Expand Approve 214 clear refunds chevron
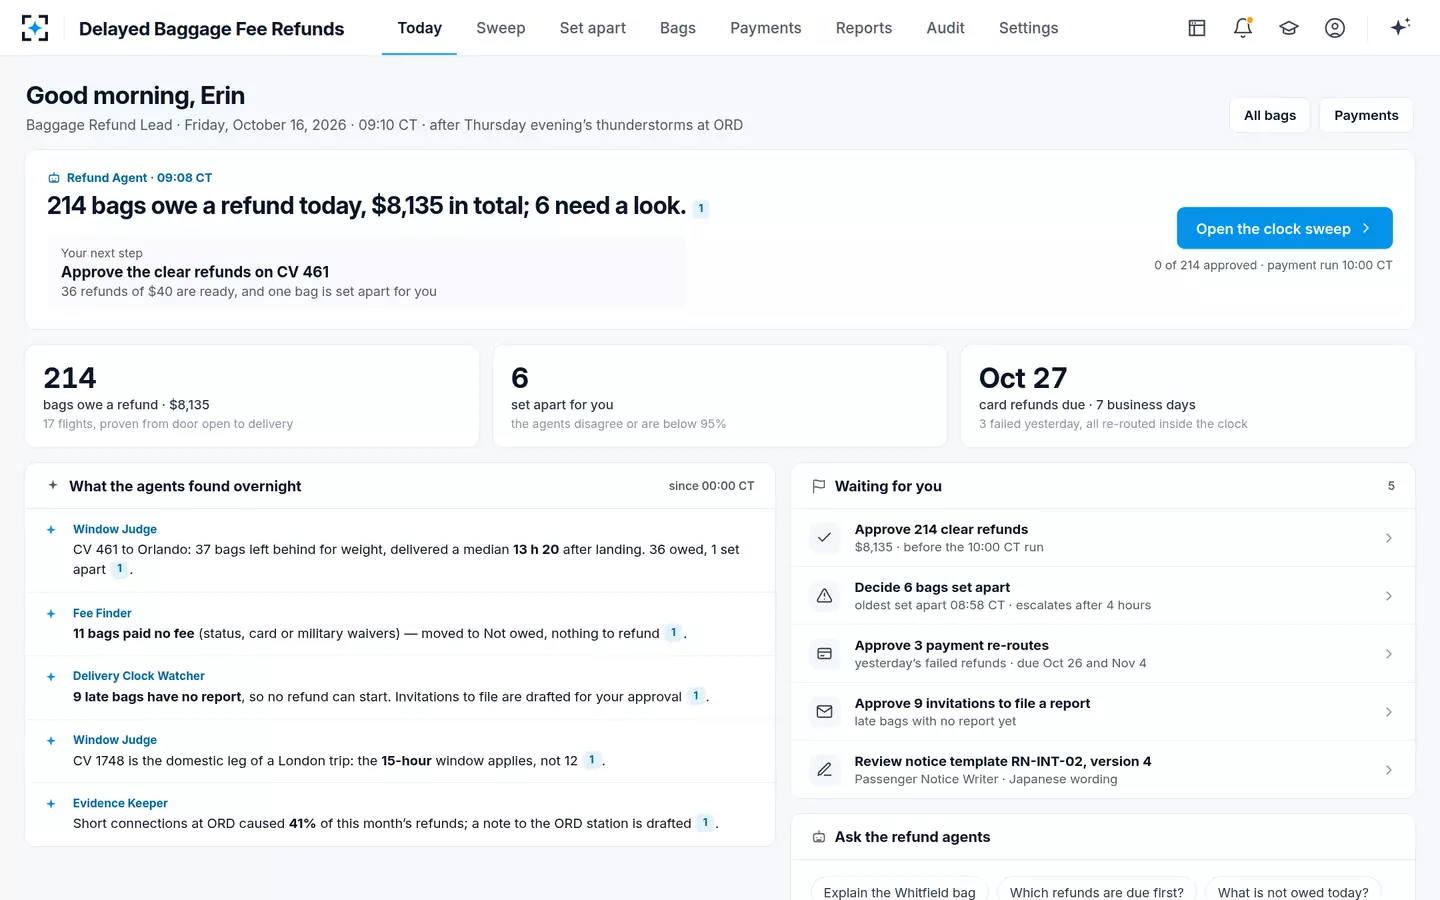This screenshot has width=1440, height=900. tap(1389, 538)
